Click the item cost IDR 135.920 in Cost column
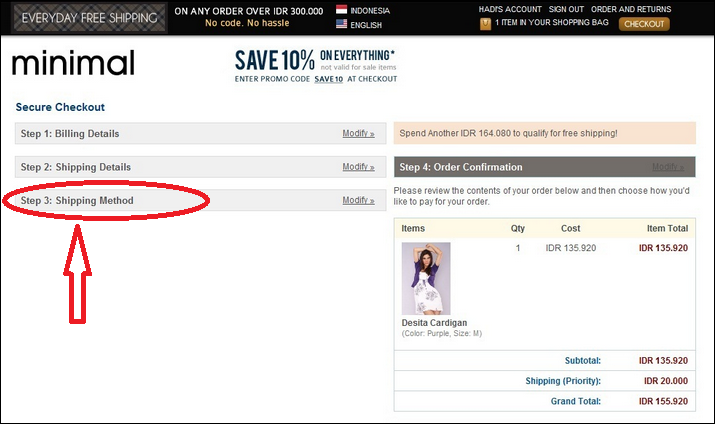Image resolution: width=715 pixels, height=424 pixels. (571, 248)
